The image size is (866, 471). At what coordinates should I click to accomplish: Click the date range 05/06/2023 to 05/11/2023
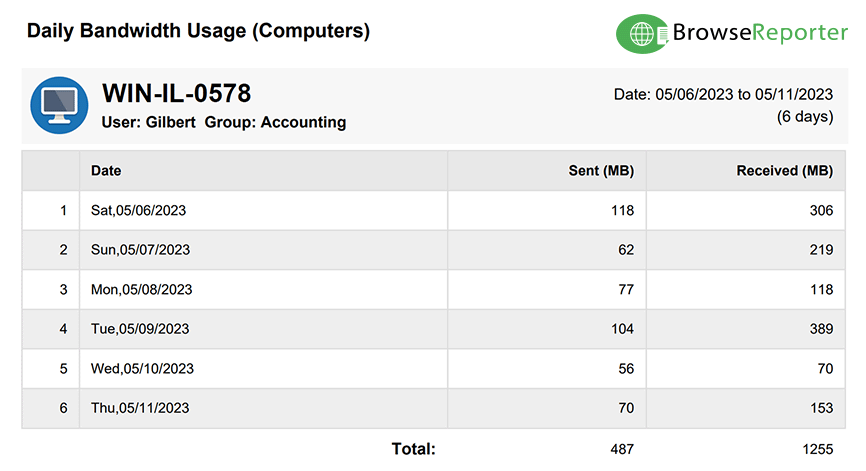tap(723, 94)
